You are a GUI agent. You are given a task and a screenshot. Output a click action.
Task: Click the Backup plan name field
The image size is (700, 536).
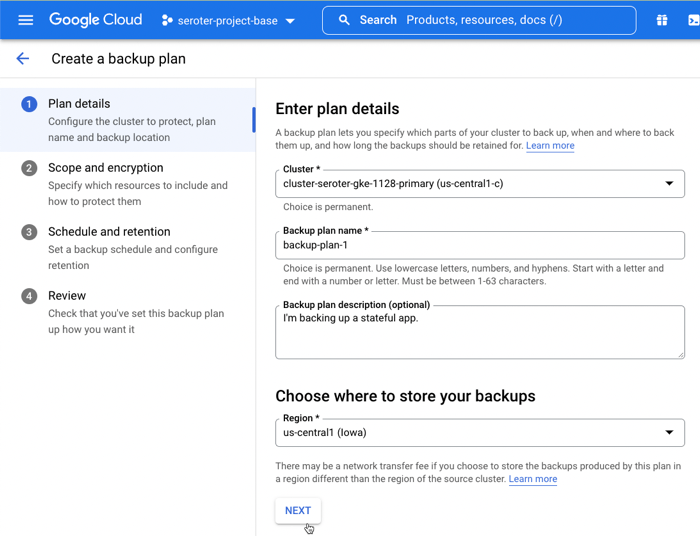[480, 245]
